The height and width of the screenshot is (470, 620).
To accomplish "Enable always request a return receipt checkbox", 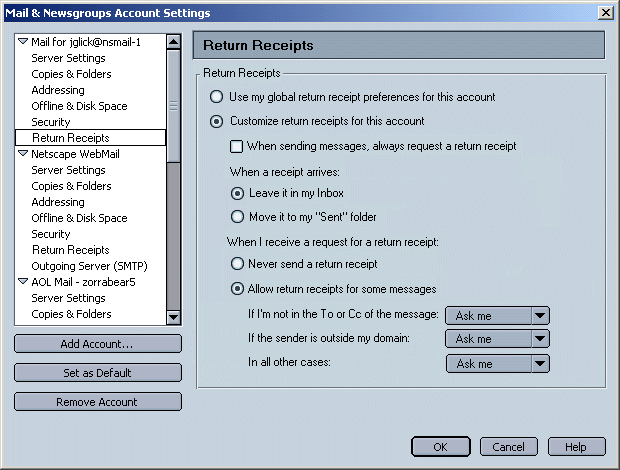I will tap(236, 146).
